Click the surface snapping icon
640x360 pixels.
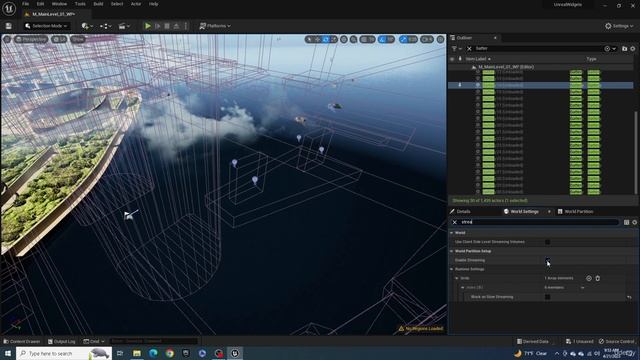[353, 39]
